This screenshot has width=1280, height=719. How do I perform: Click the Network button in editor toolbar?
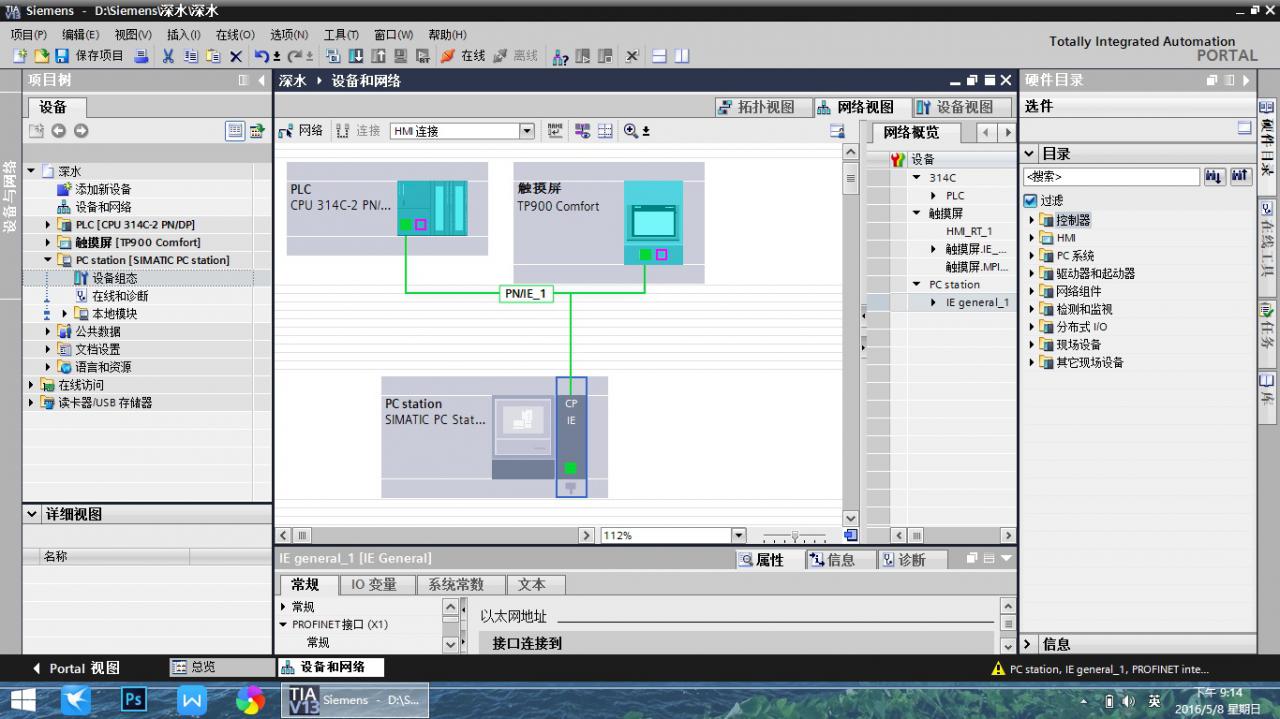[301, 131]
